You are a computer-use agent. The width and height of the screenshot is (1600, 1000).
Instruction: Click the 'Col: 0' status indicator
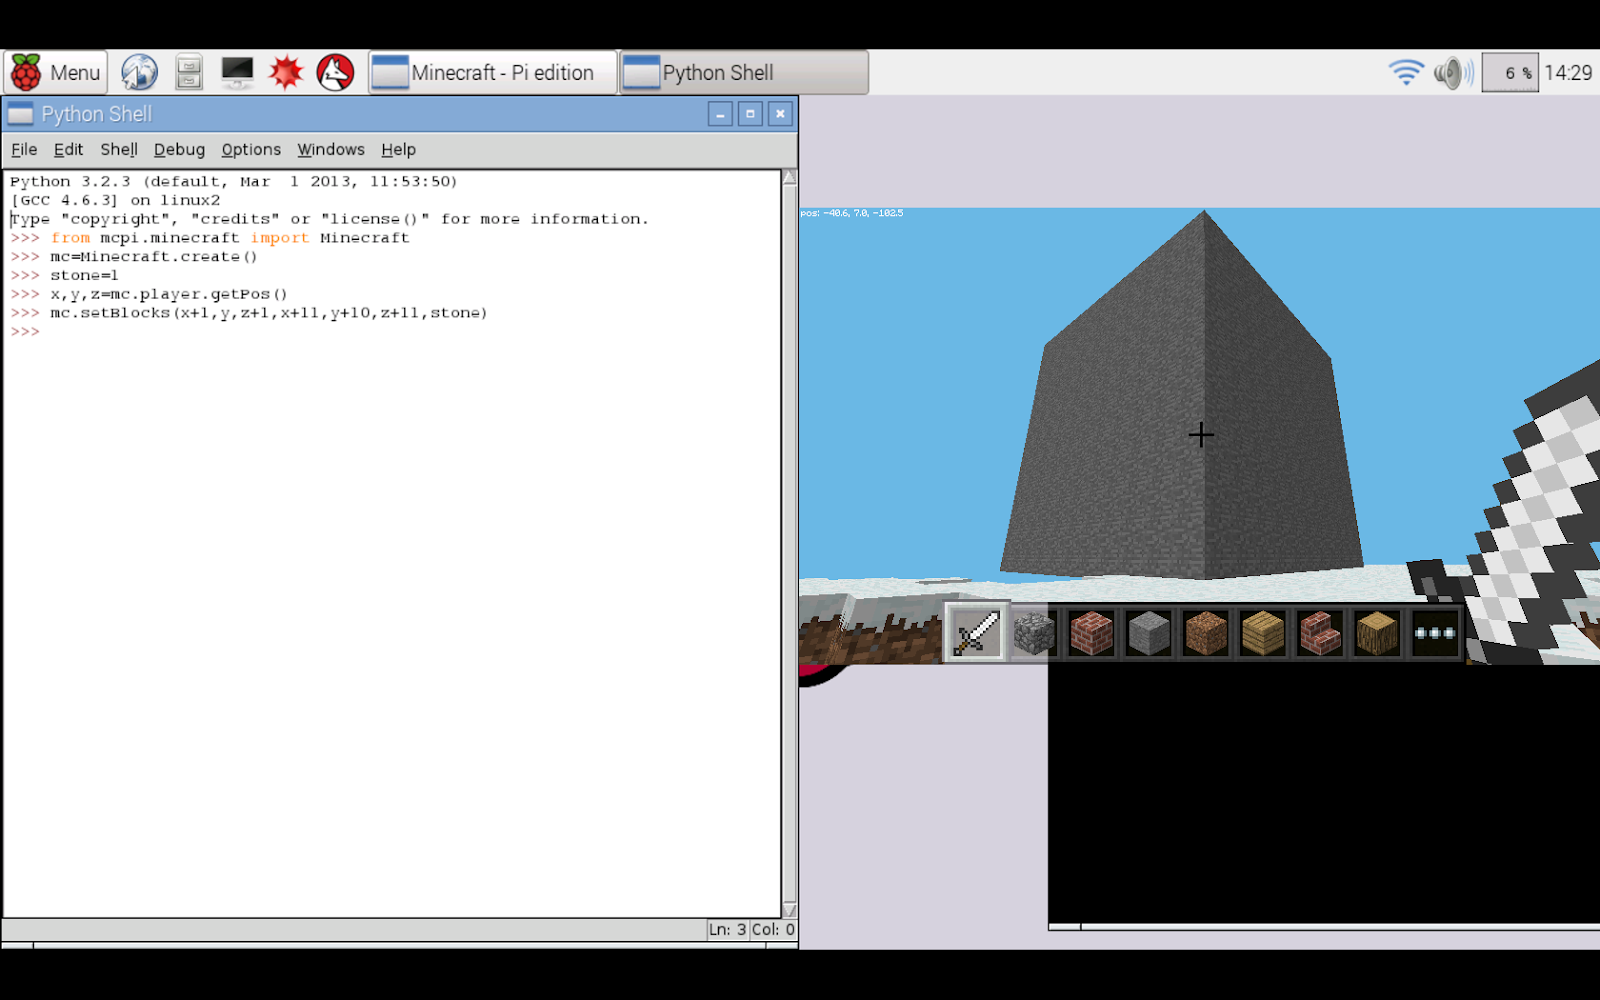pyautogui.click(x=773, y=929)
